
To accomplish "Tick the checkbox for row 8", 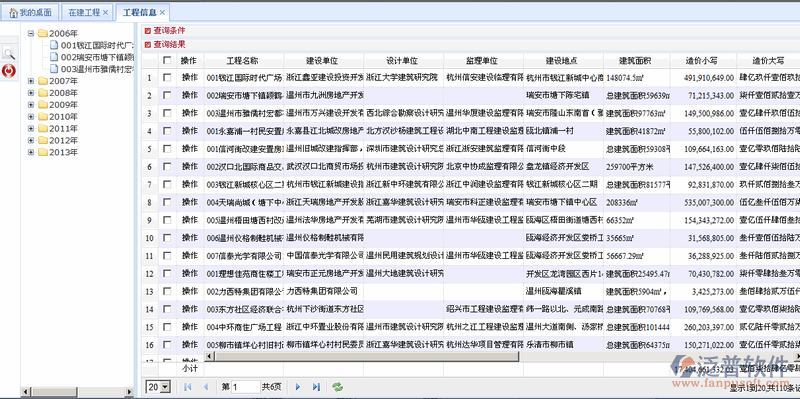I will coord(167,202).
